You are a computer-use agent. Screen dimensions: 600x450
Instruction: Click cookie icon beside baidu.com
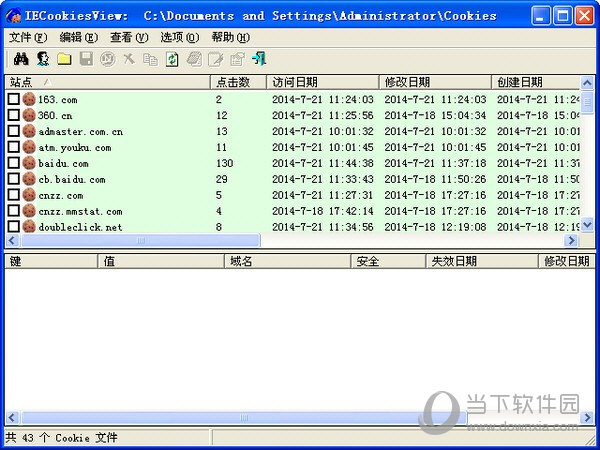29,163
